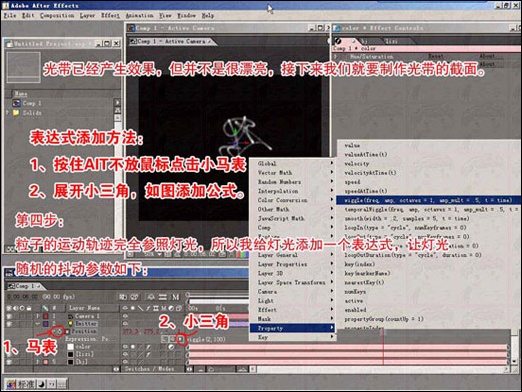
Task: Open the Vector Math expression submenu
Action: (x=292, y=173)
